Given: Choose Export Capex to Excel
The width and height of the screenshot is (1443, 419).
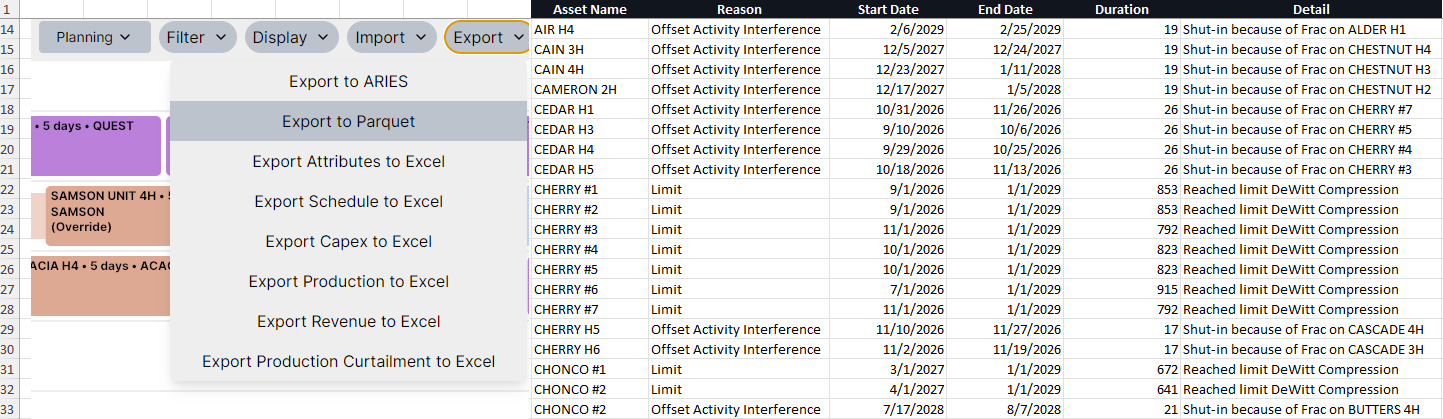Looking at the screenshot, I should 348,241.
